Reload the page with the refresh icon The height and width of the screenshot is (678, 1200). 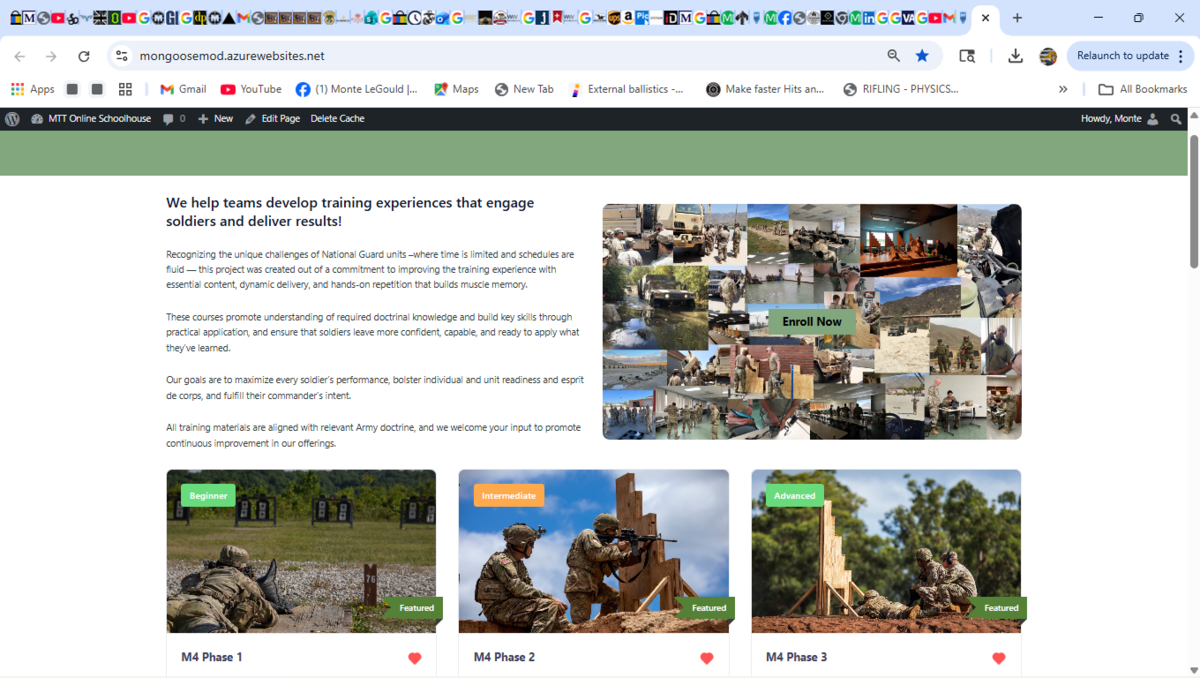84,56
